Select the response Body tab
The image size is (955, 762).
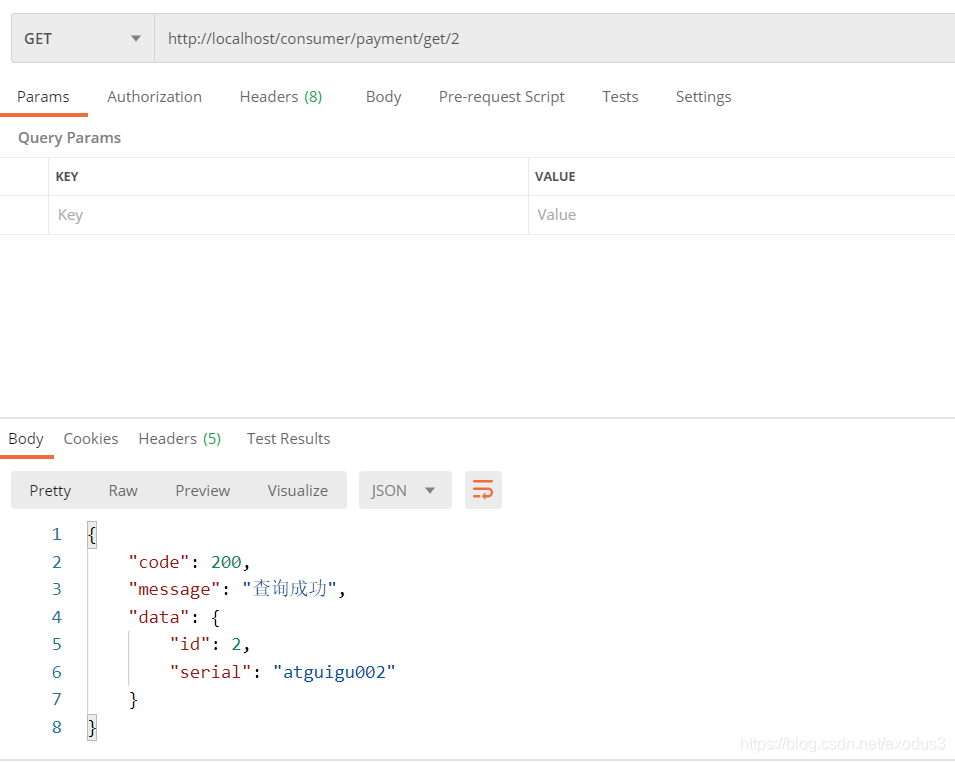pyautogui.click(x=26, y=439)
